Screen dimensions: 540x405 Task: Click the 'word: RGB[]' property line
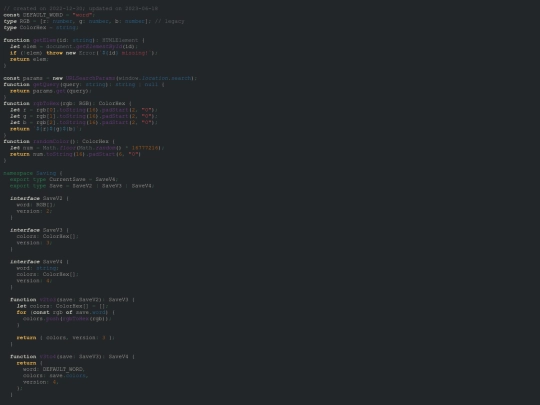click(36, 205)
